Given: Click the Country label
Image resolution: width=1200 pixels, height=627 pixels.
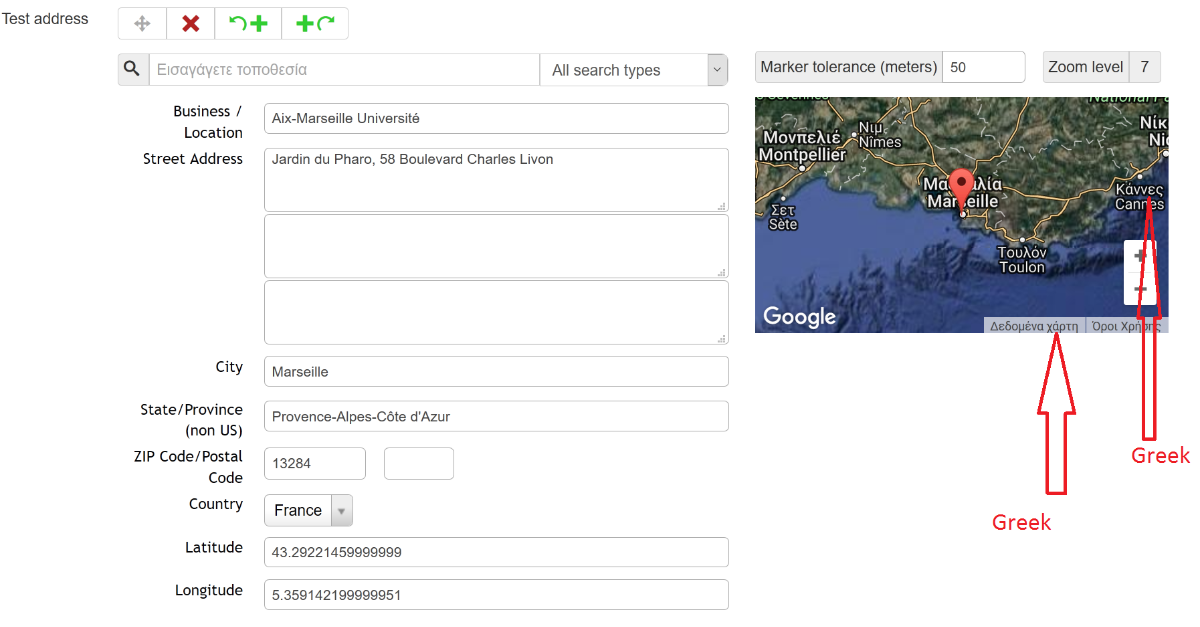Looking at the screenshot, I should coord(216,504).
